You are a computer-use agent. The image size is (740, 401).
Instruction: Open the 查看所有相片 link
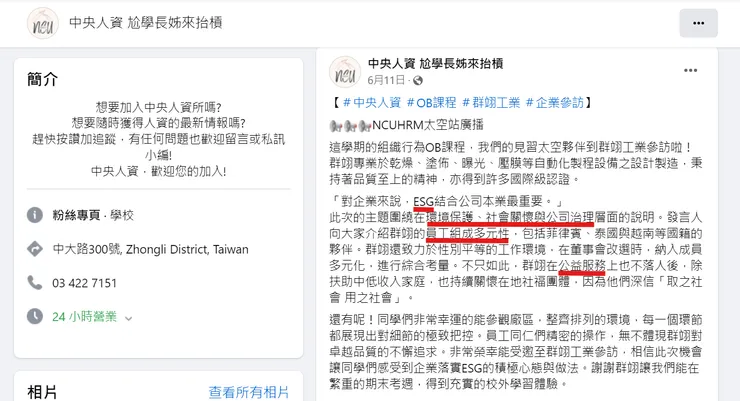249,392
